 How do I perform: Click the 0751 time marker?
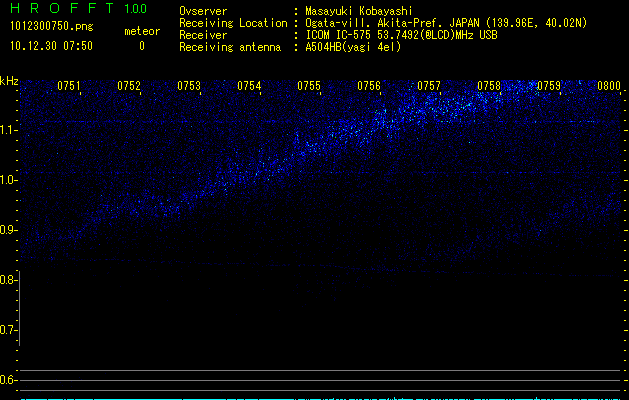[69, 86]
